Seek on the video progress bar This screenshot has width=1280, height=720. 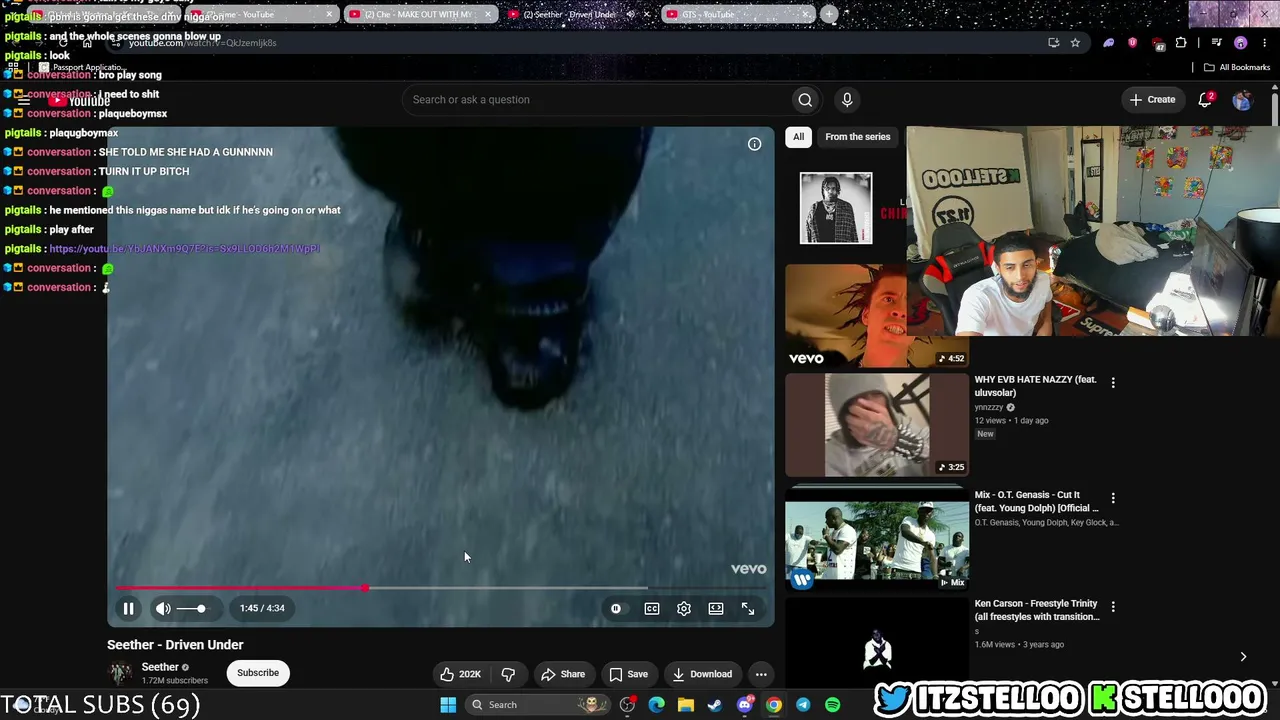click(x=441, y=588)
